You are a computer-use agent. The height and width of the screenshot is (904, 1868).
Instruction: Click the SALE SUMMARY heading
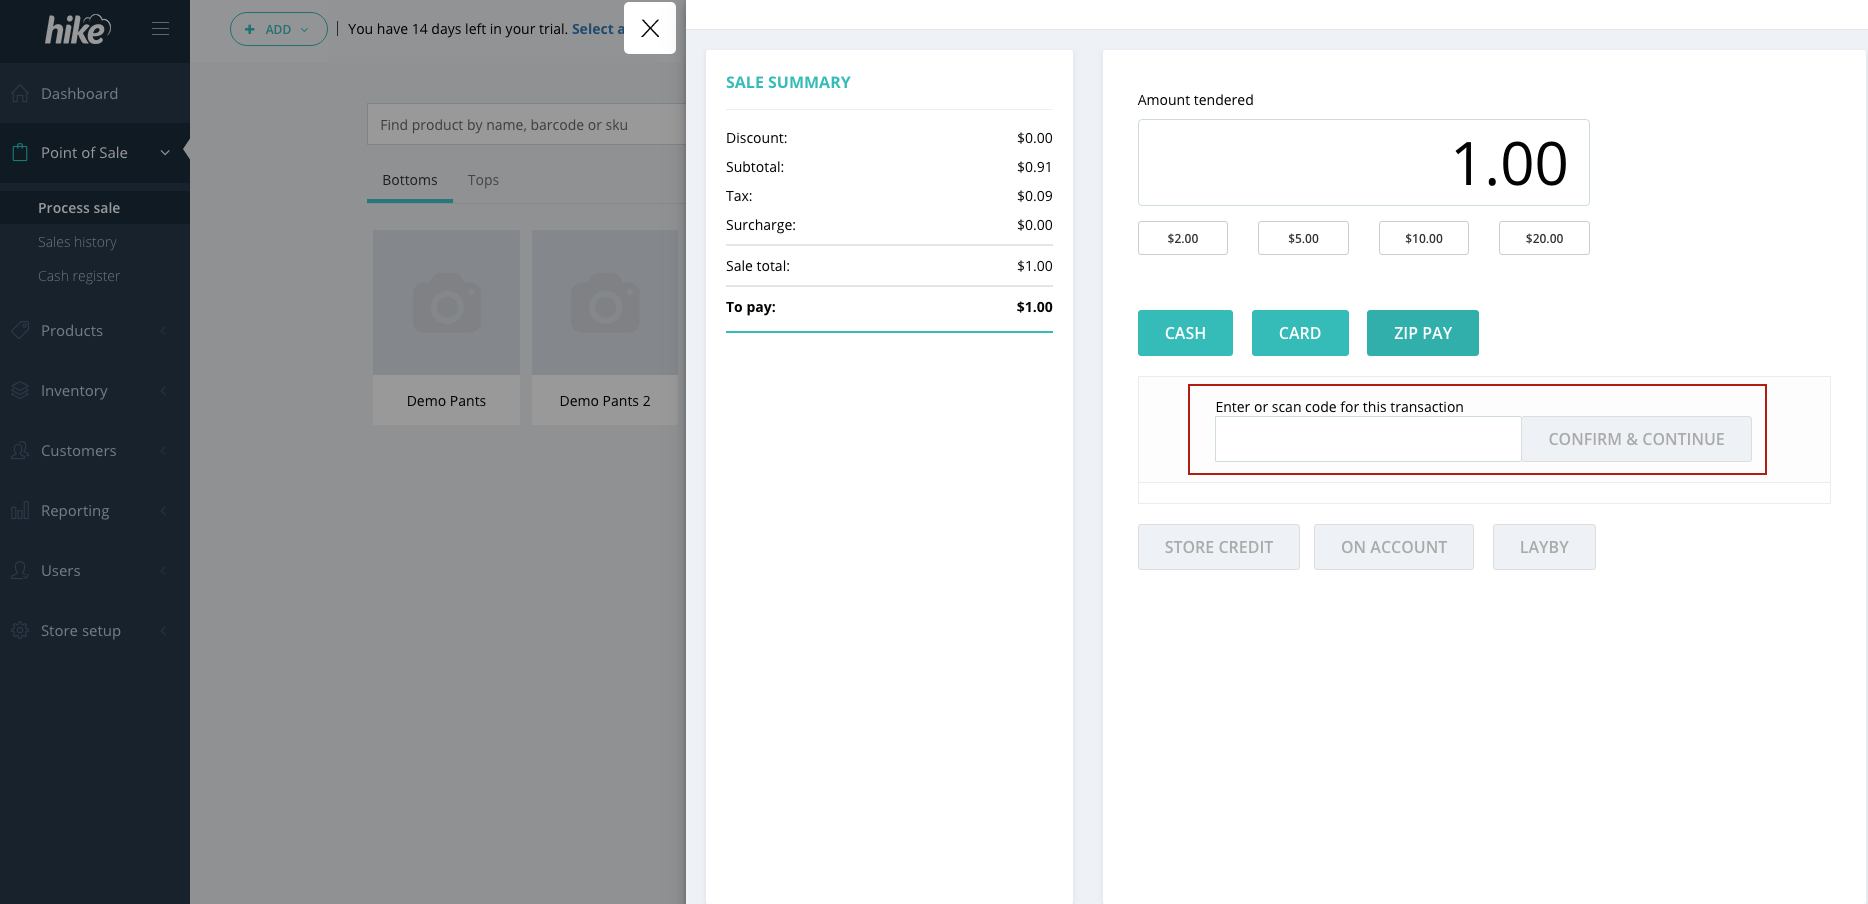pos(788,82)
